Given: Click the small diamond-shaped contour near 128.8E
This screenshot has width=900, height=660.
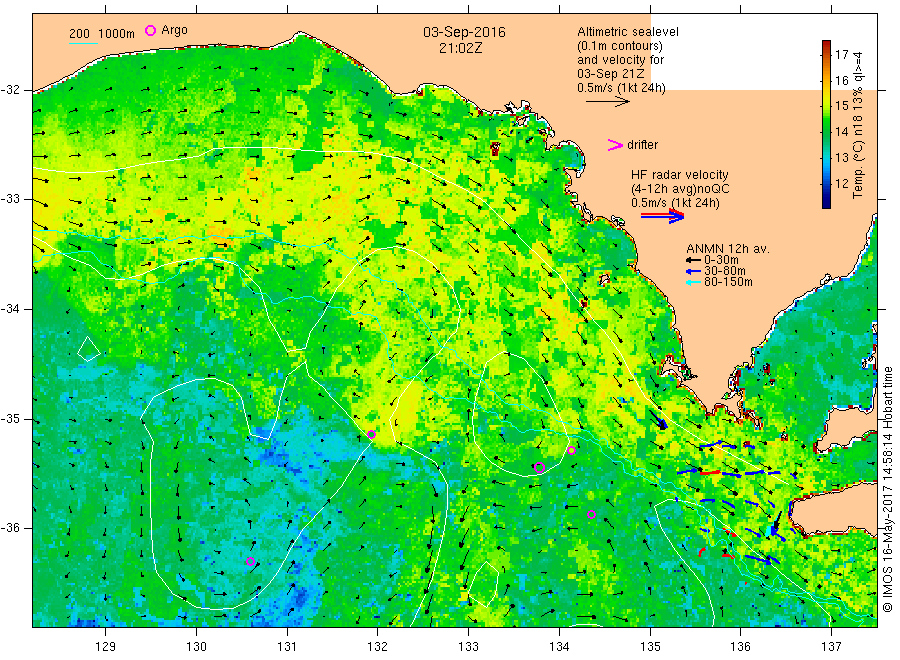Looking at the screenshot, I should (x=88, y=349).
